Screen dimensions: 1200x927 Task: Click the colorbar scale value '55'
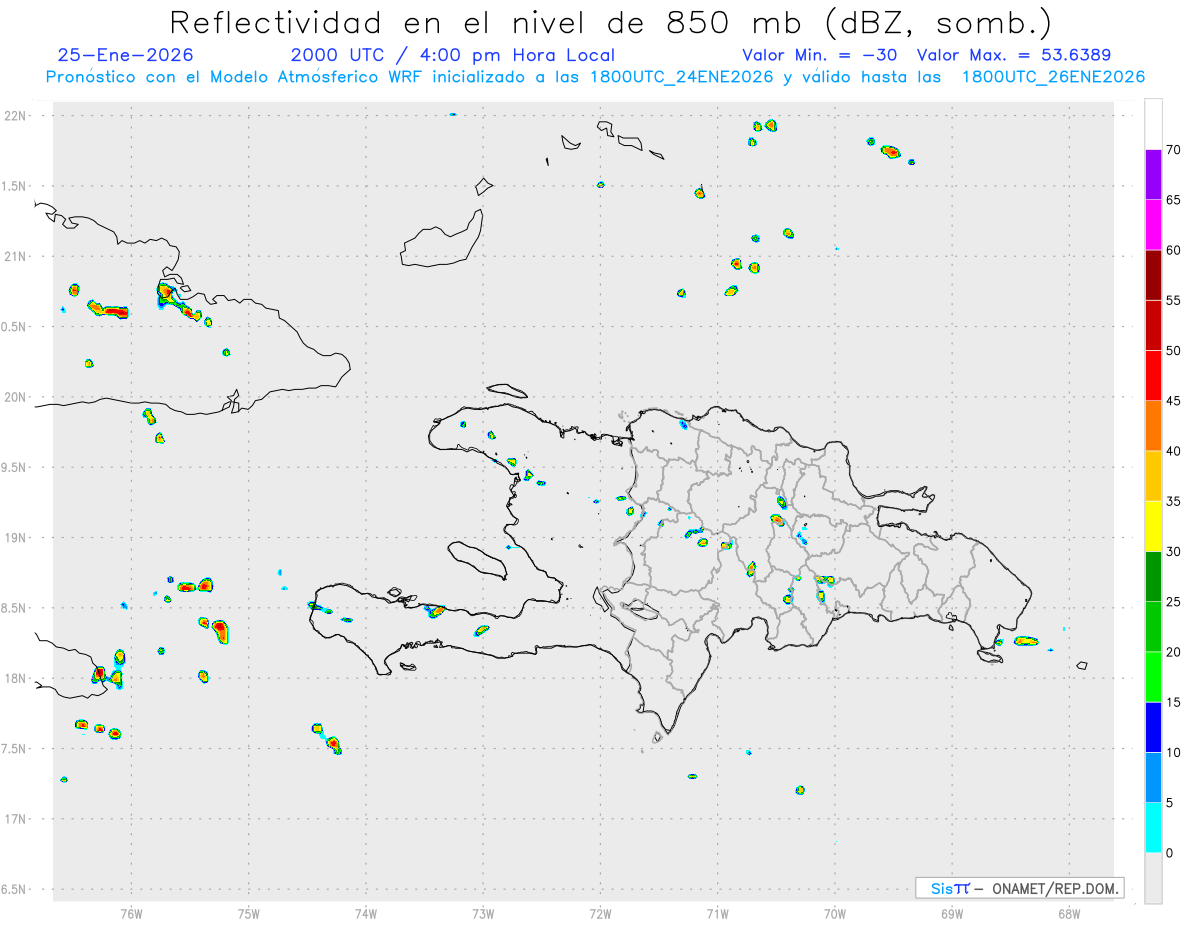pyautogui.click(x=1174, y=301)
